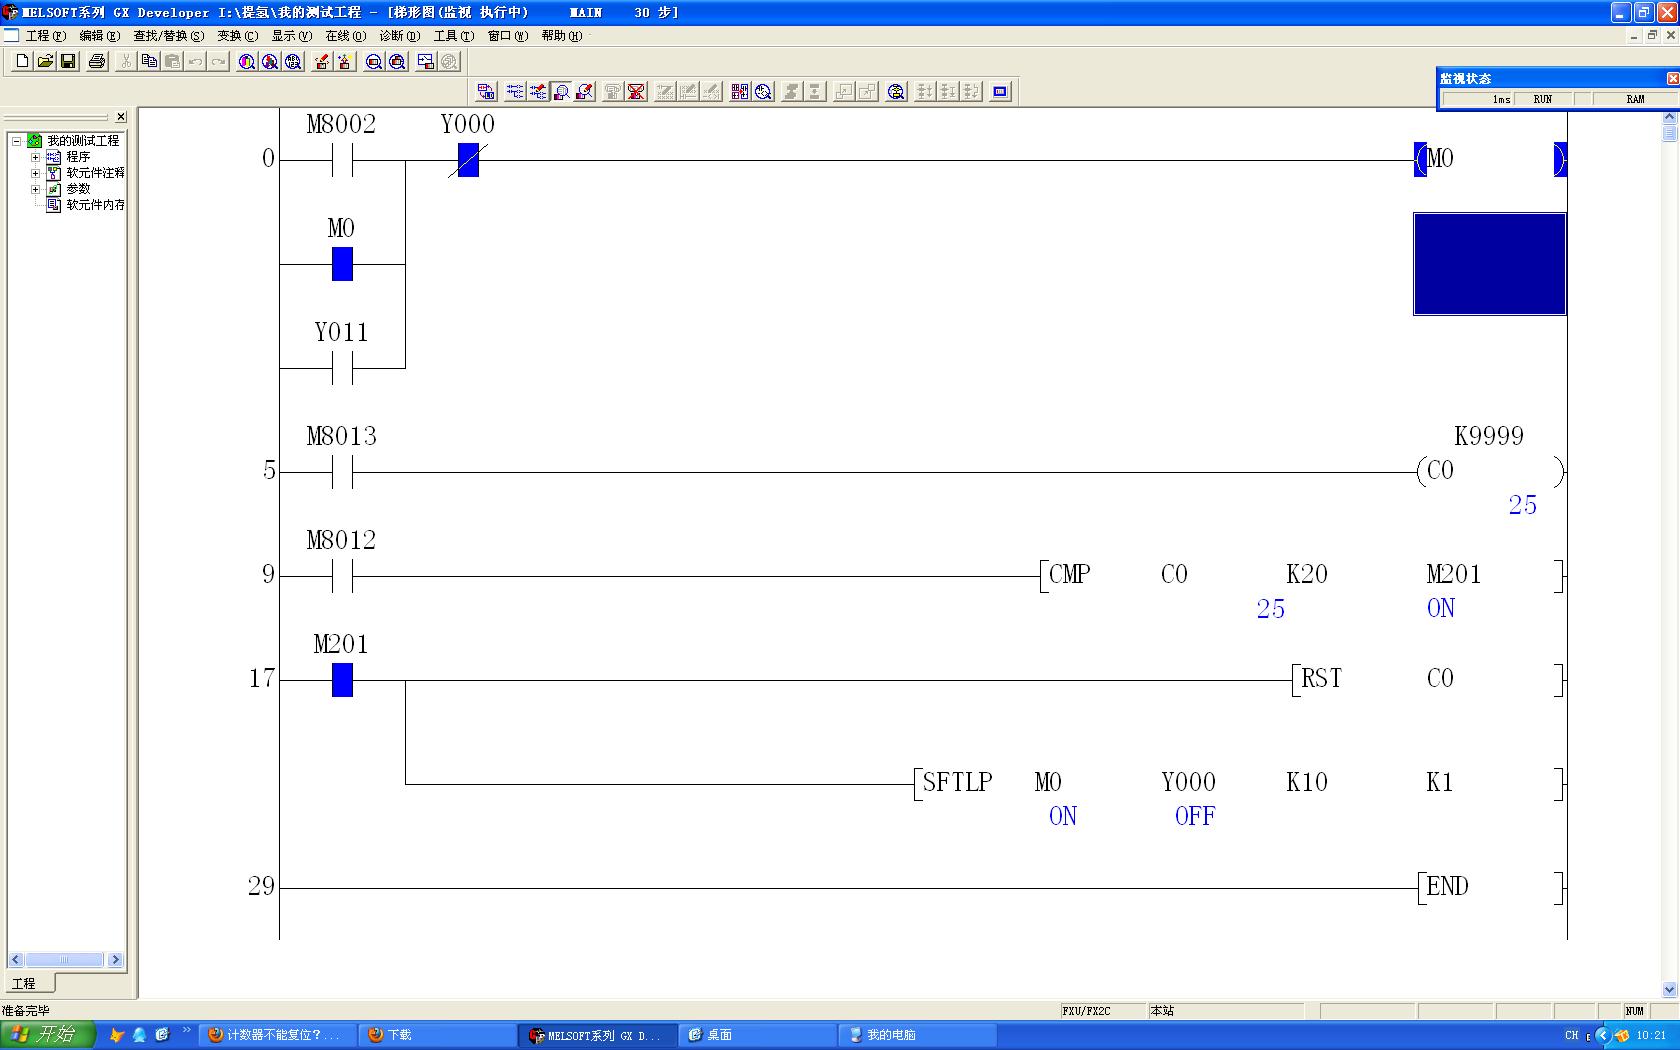The width and height of the screenshot is (1680, 1050).
Task: Expand the 程序 node in project tree
Action: pos(36,157)
